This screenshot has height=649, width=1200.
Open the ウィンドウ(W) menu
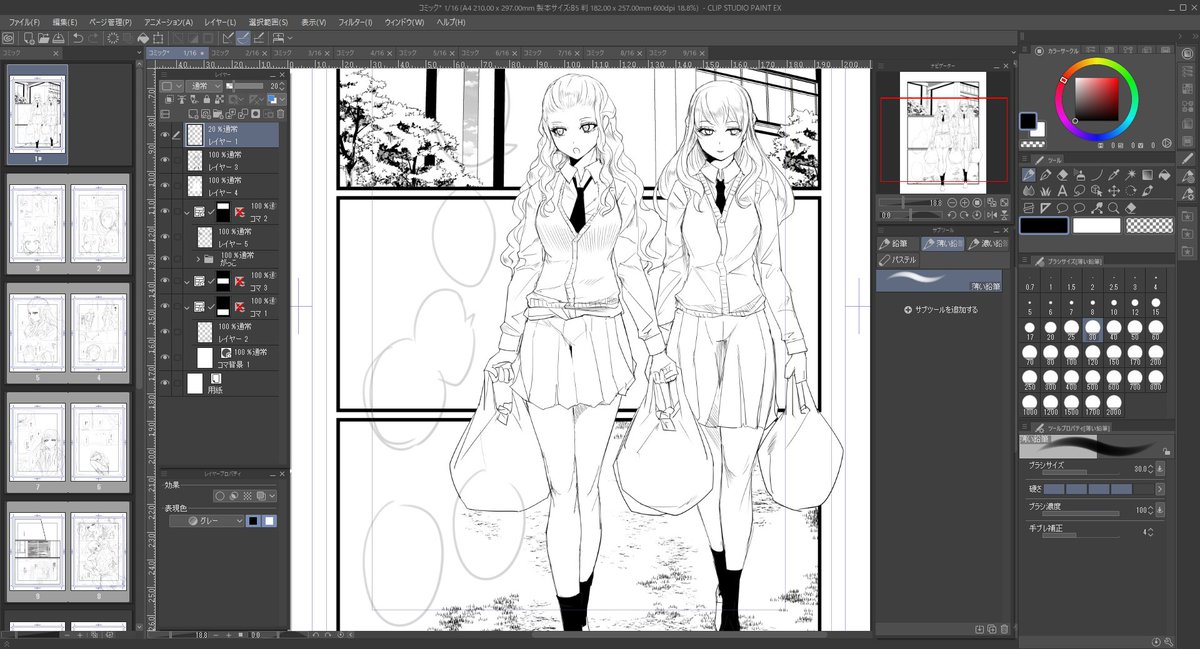click(404, 21)
